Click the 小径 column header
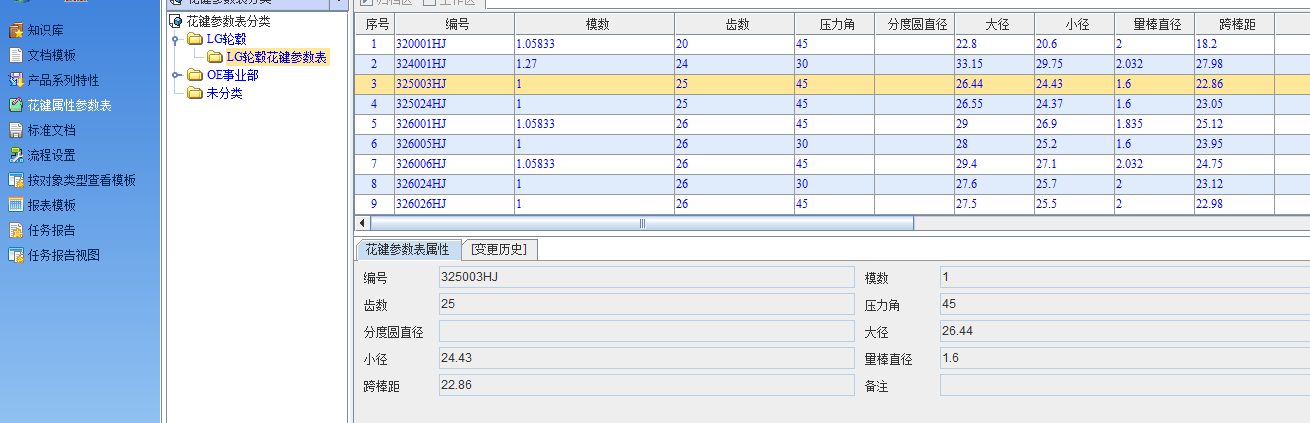Image resolution: width=1310 pixels, height=423 pixels. tap(1074, 24)
